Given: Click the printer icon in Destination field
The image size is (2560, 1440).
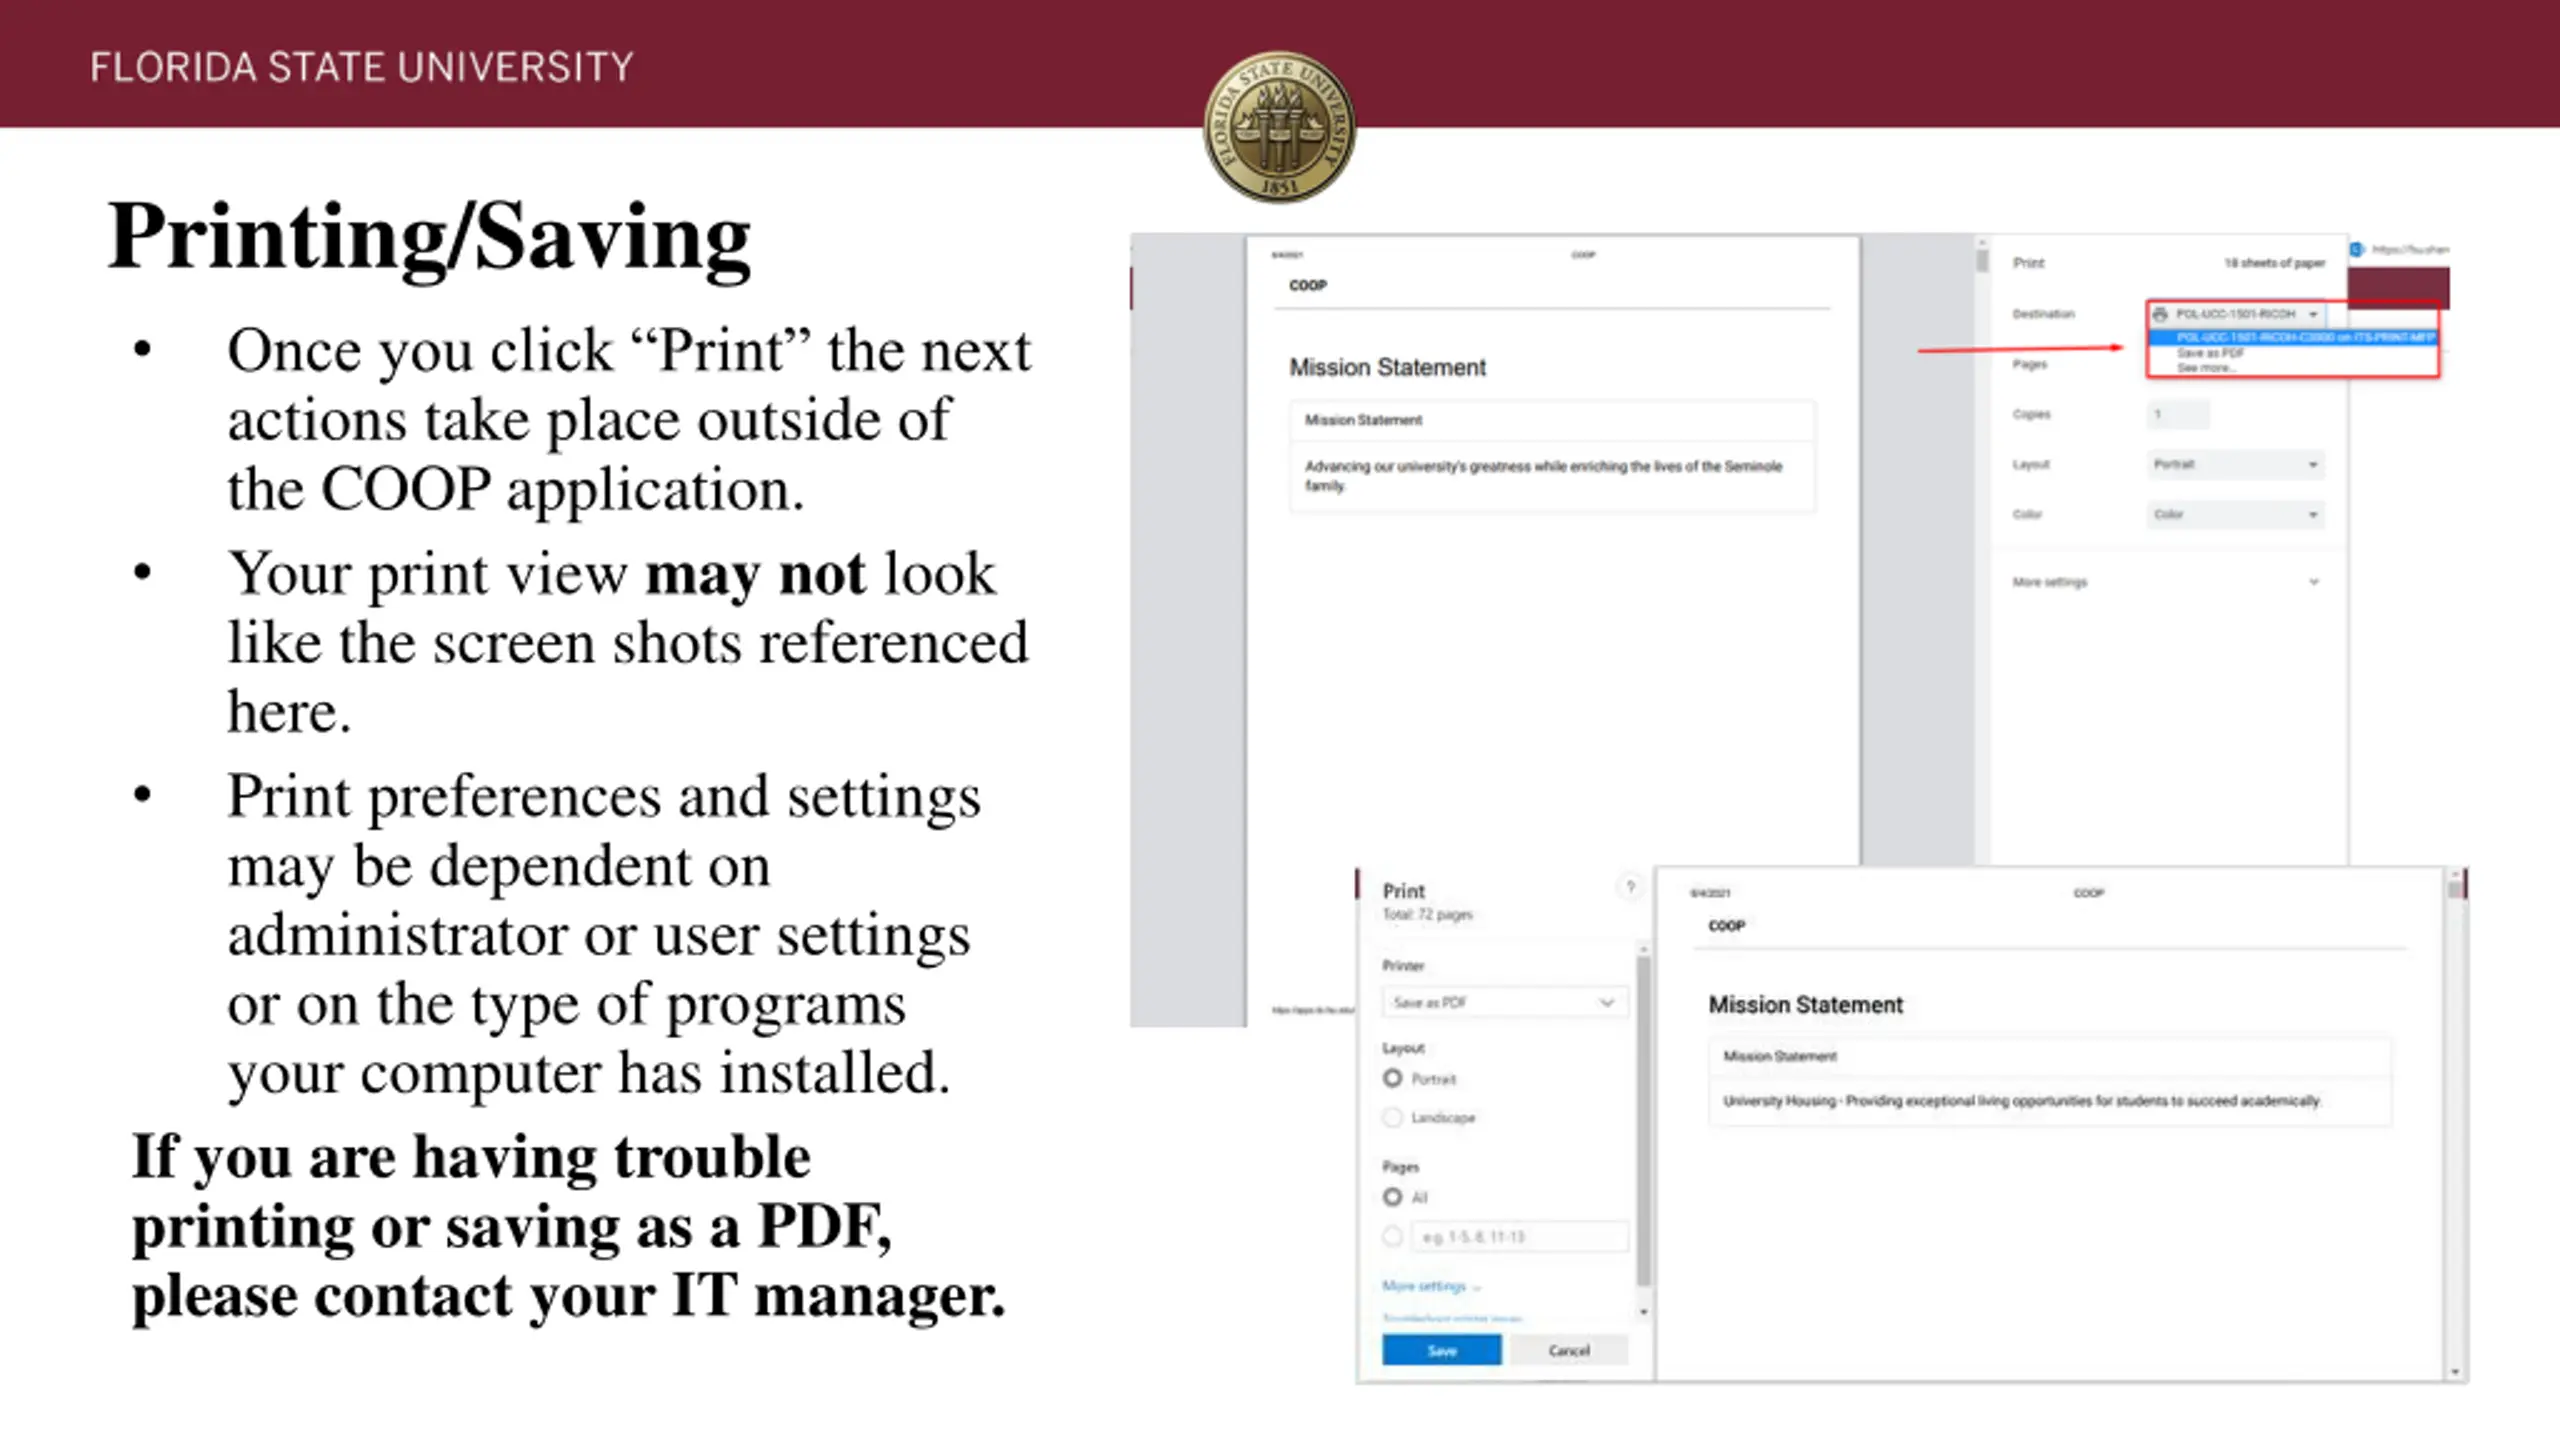Looking at the screenshot, I should [2161, 314].
